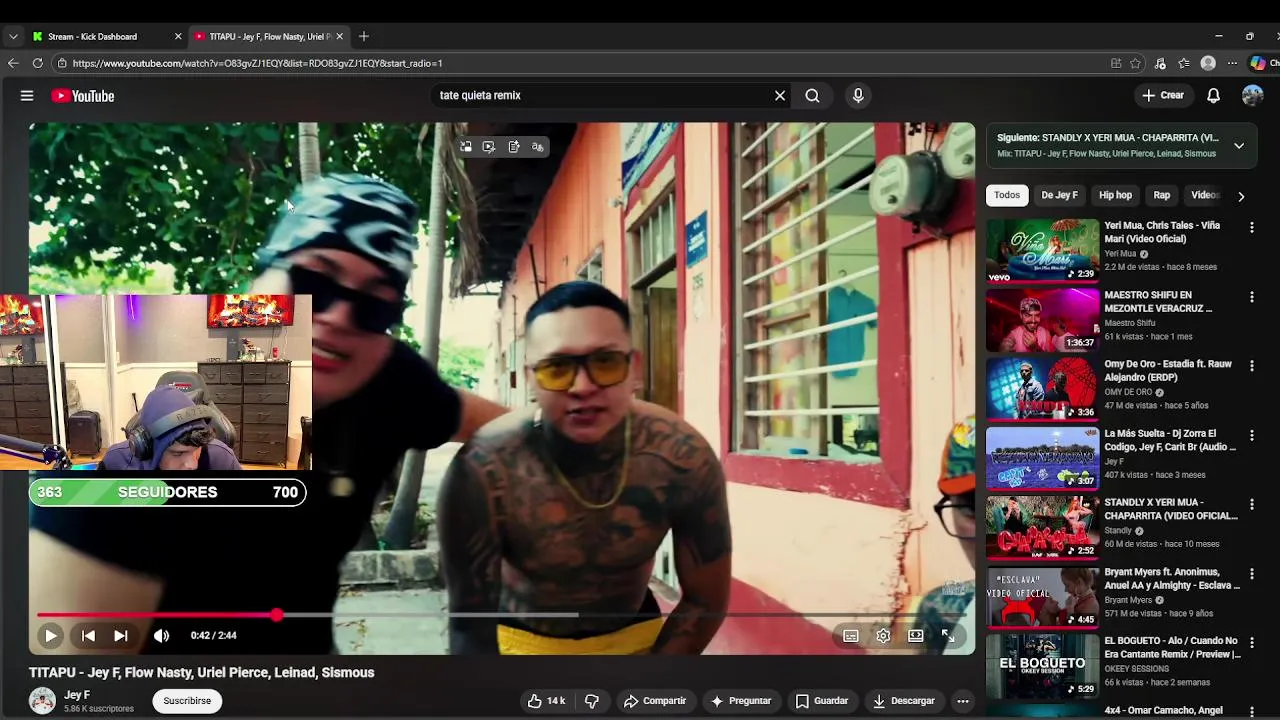Reload the page
This screenshot has width=1280, height=720.
(37, 63)
